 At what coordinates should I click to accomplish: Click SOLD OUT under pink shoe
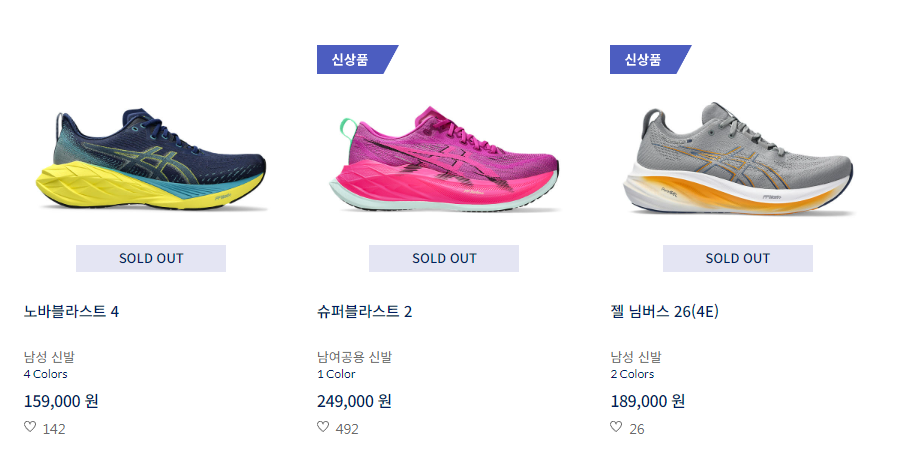click(x=444, y=259)
